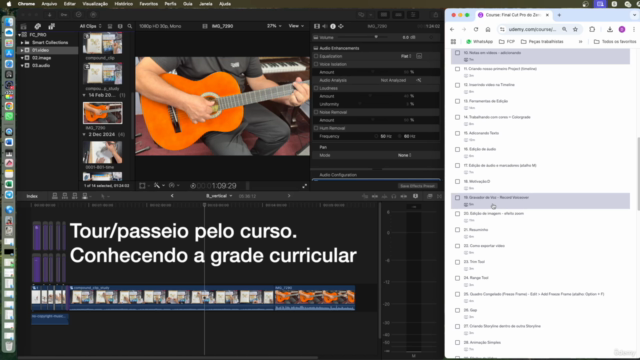This screenshot has height=360, width=640.
Task: Click the import media arrow button
Action: (x=49, y=15)
